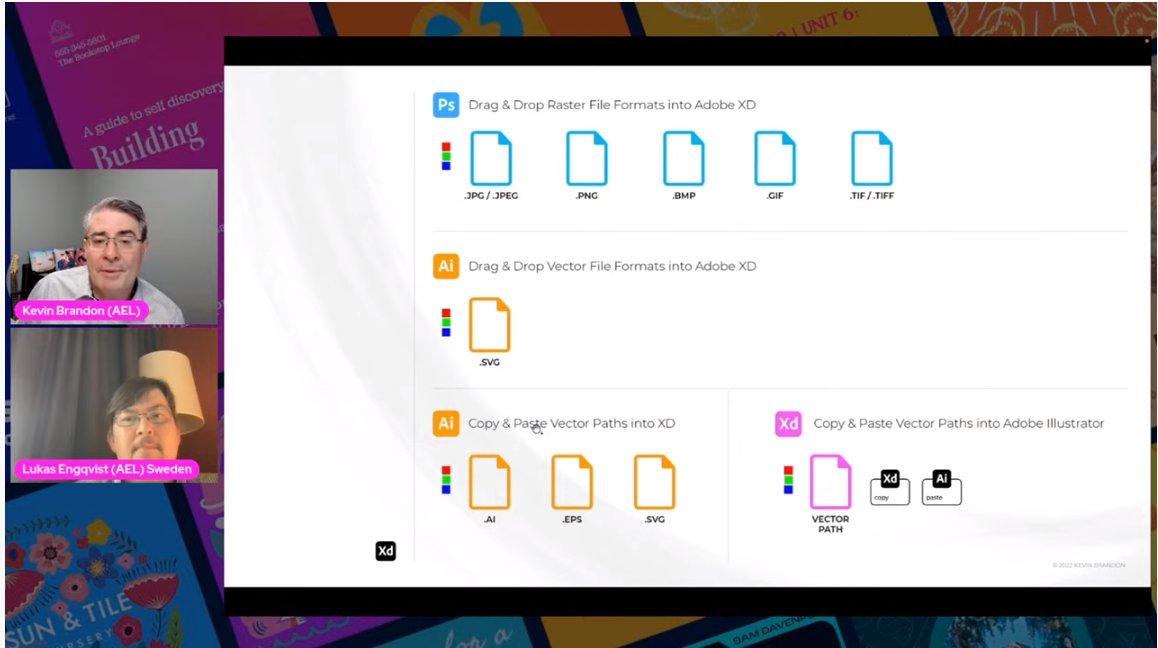
Task: Click RGB color dots beside raster file formats
Action: (446, 157)
